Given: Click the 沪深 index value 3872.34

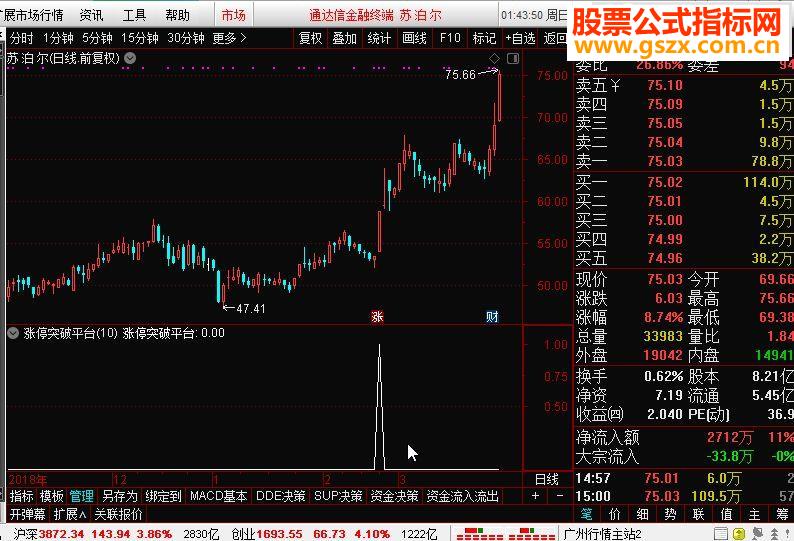Looking at the screenshot, I should pos(61,534).
